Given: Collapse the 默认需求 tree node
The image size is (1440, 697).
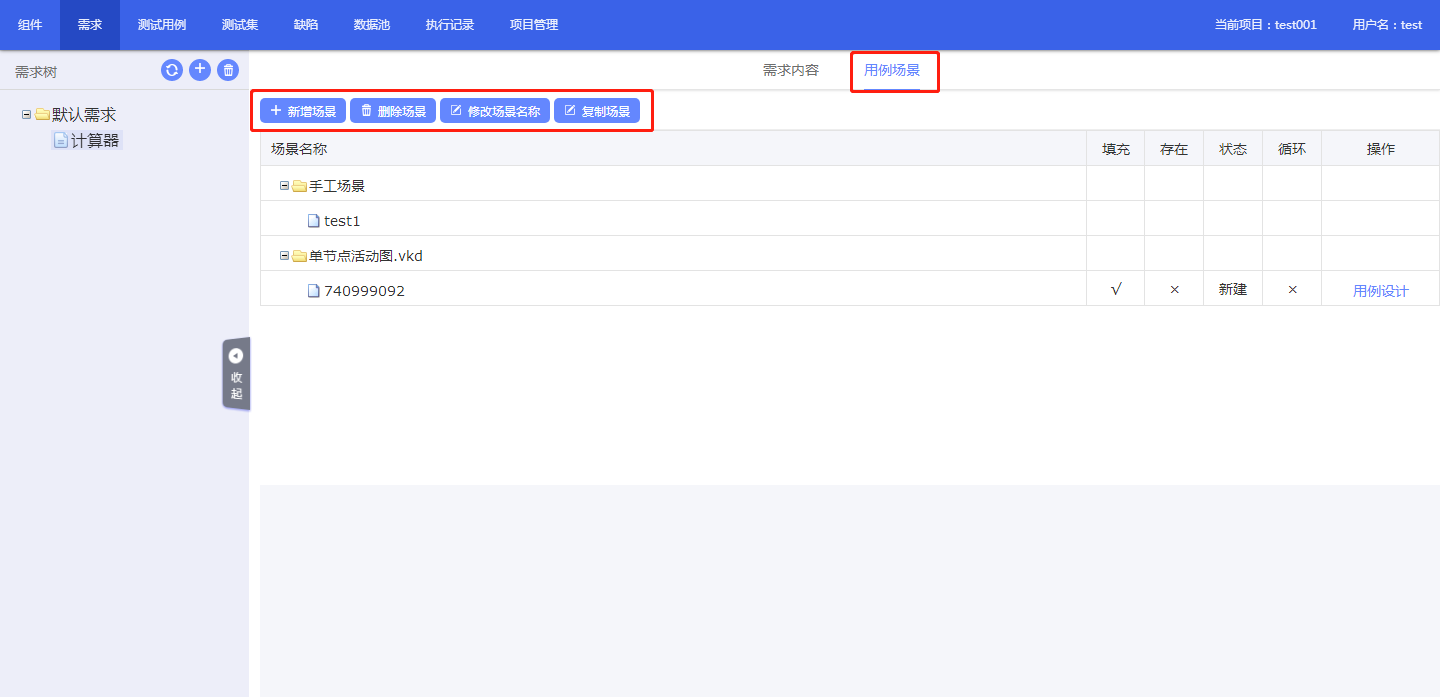Looking at the screenshot, I should coord(26,115).
